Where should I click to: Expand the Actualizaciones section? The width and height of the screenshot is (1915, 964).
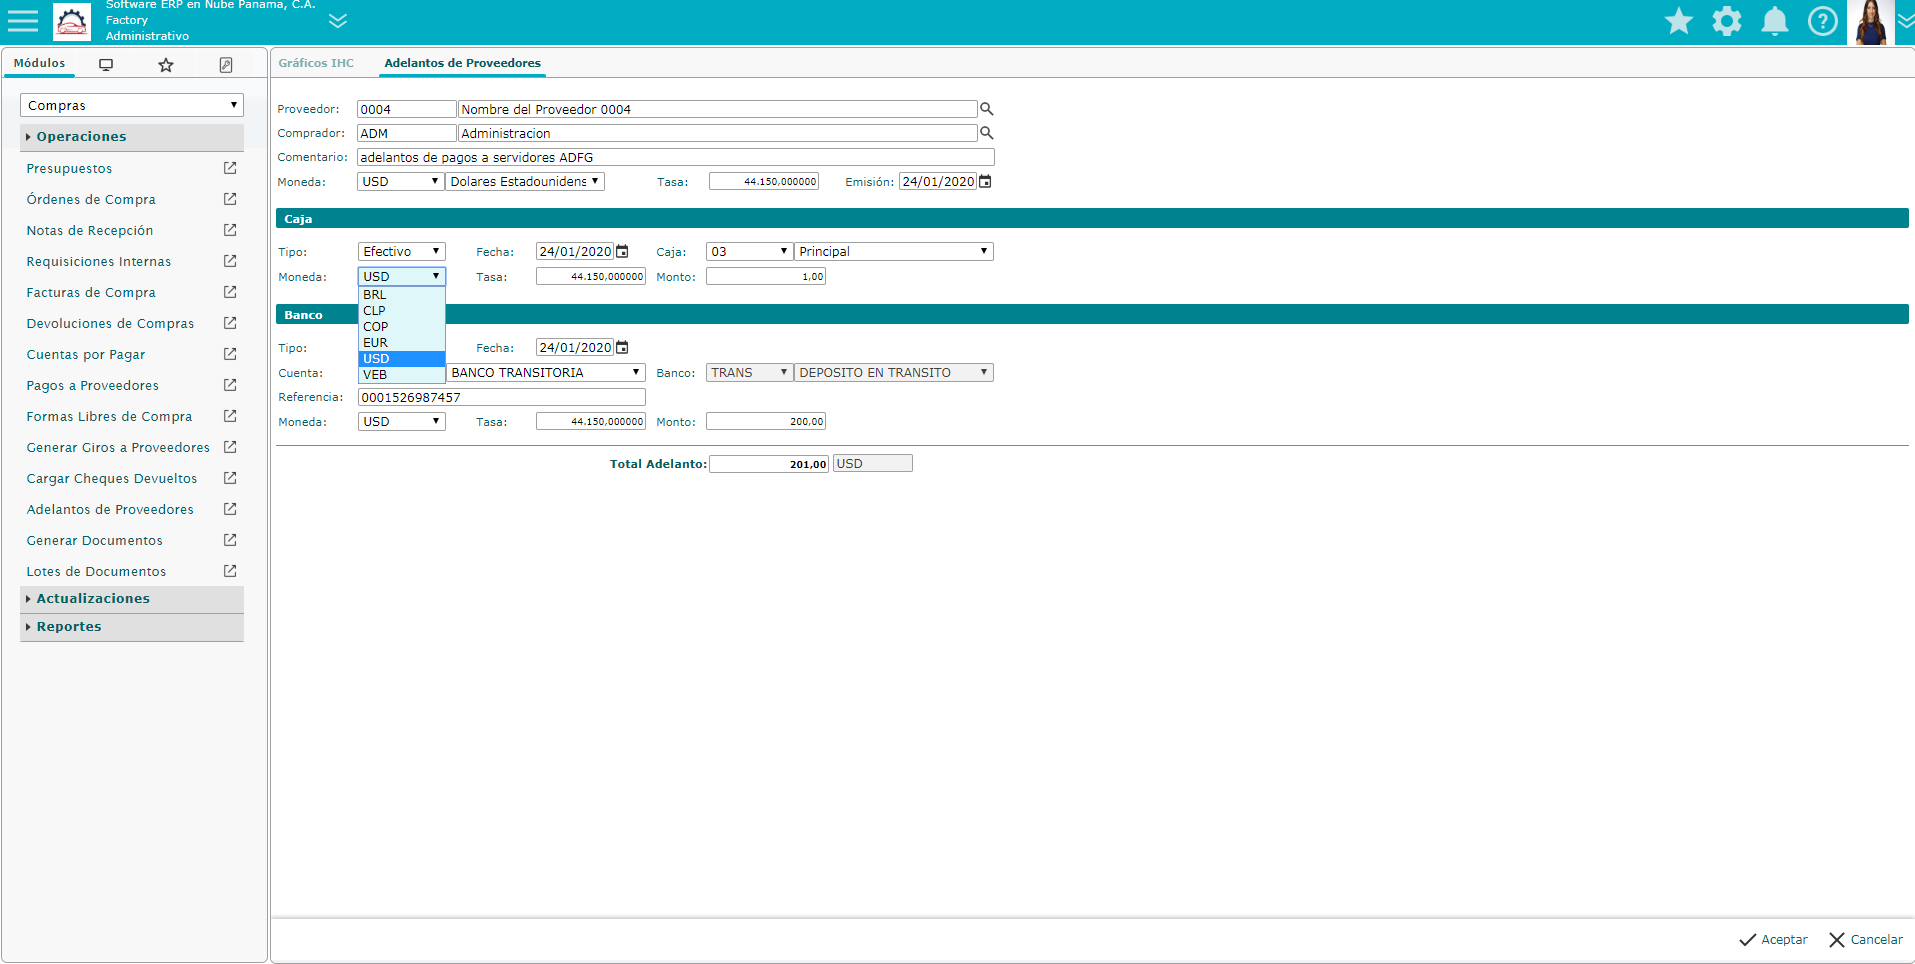pyautogui.click(x=93, y=598)
